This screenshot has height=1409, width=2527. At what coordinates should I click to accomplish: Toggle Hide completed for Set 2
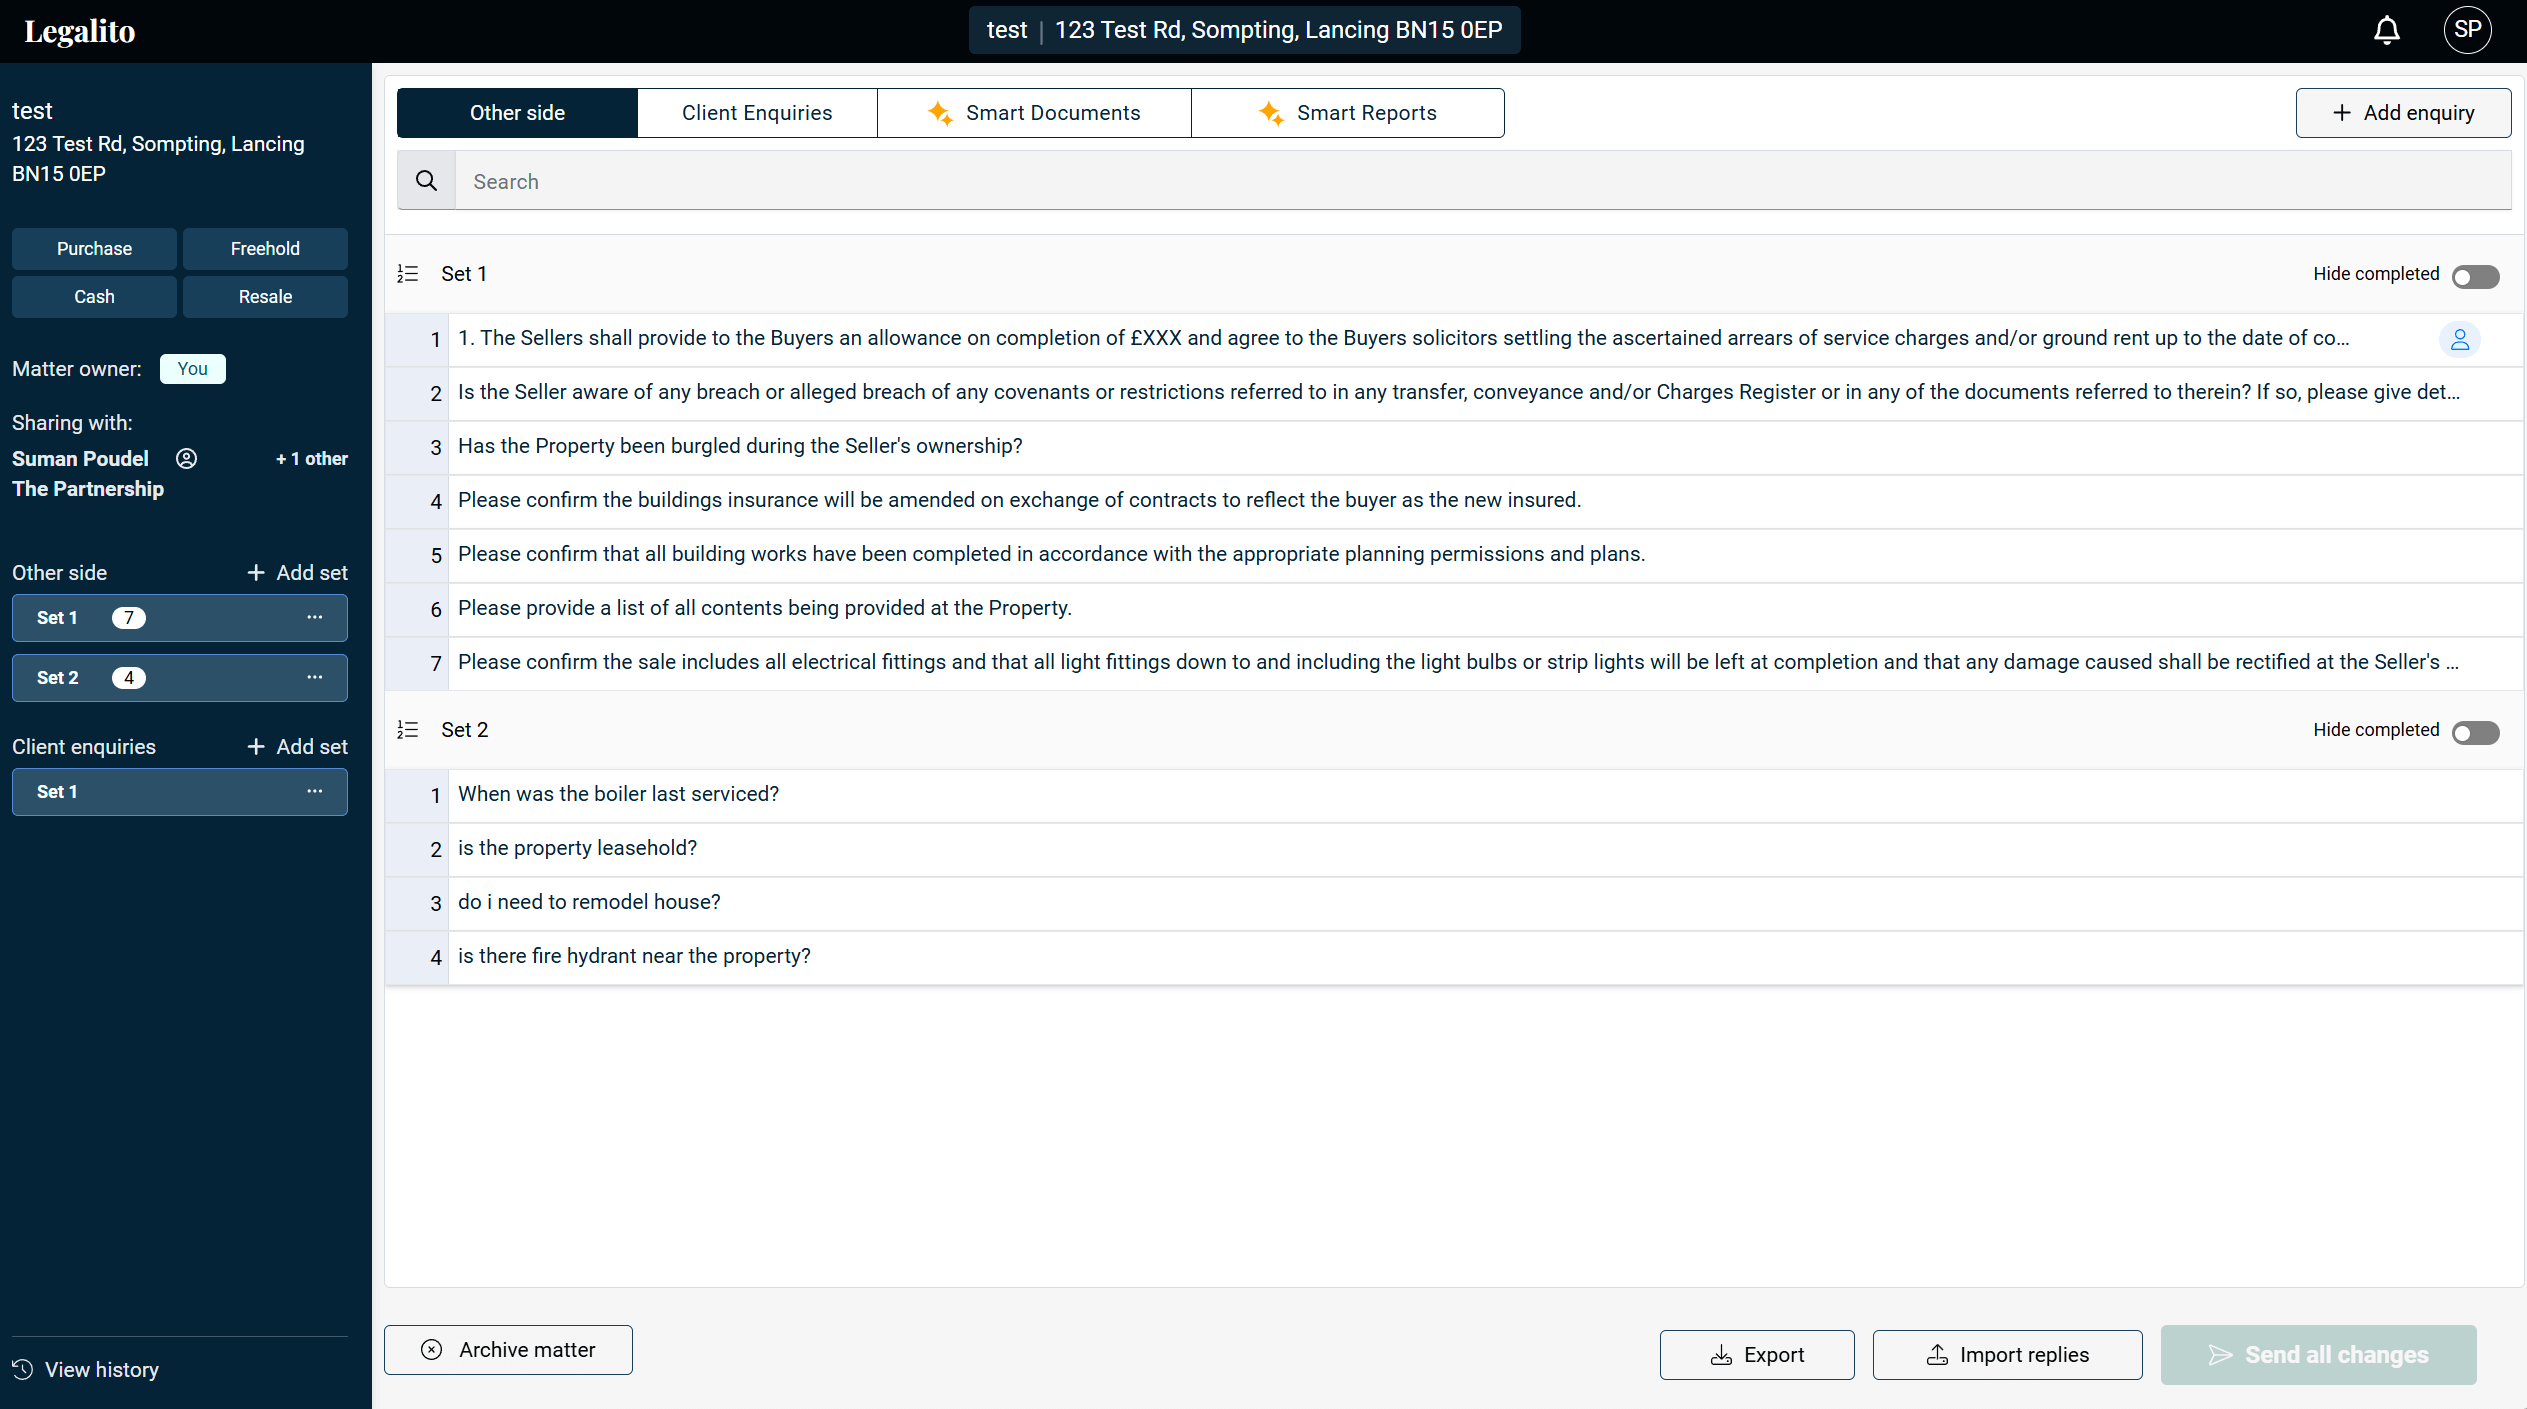click(x=2475, y=733)
